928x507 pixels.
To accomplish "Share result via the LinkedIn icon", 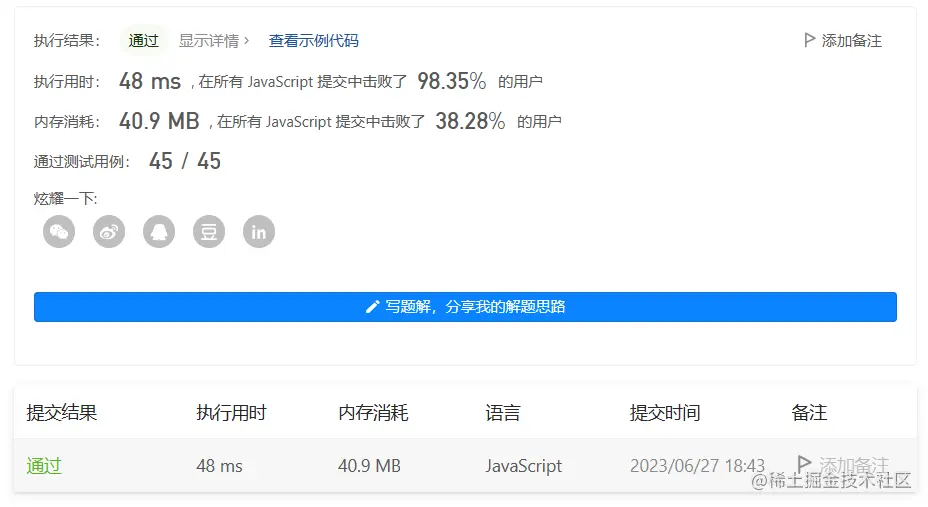I will (x=259, y=231).
